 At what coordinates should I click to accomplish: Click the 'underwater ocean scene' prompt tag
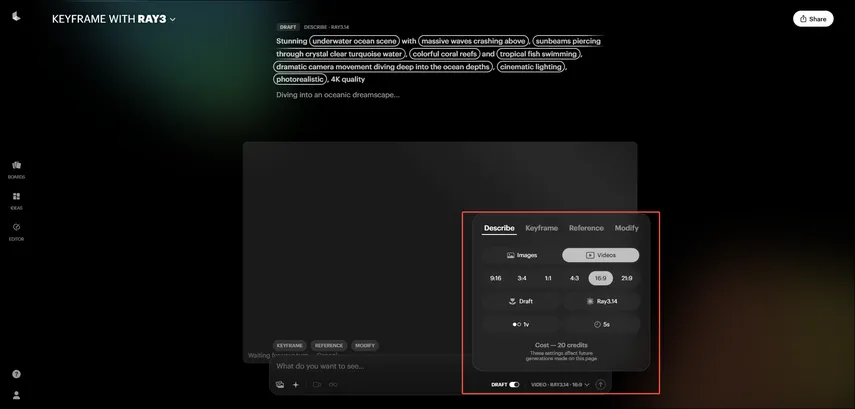click(354, 41)
